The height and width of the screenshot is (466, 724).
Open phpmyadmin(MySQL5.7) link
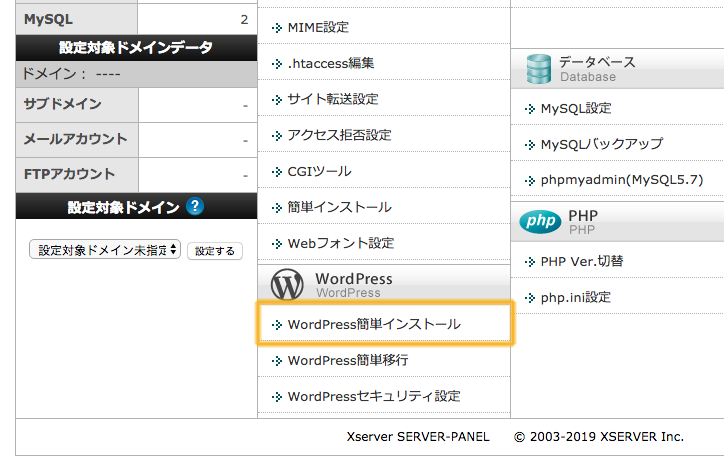point(622,180)
